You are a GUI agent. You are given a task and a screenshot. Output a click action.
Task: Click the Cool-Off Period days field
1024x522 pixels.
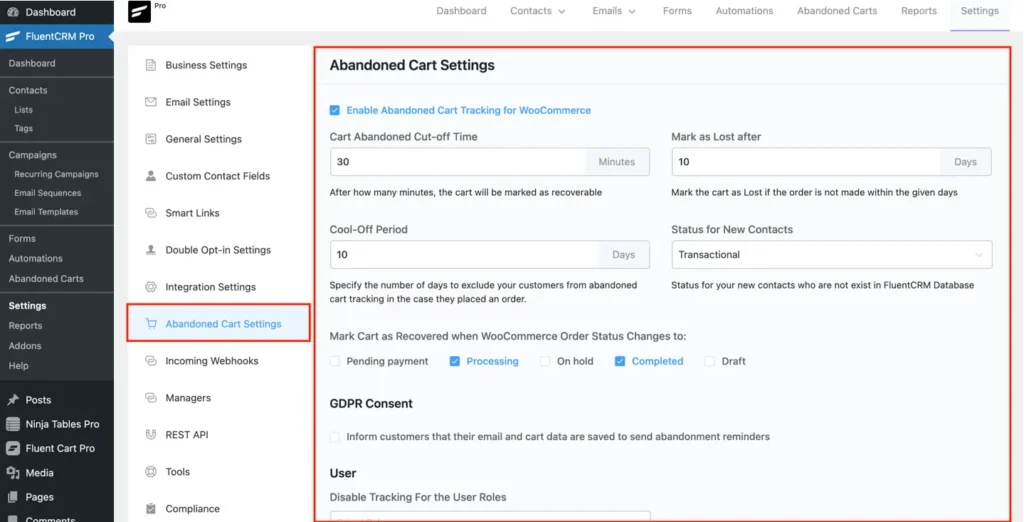point(464,255)
